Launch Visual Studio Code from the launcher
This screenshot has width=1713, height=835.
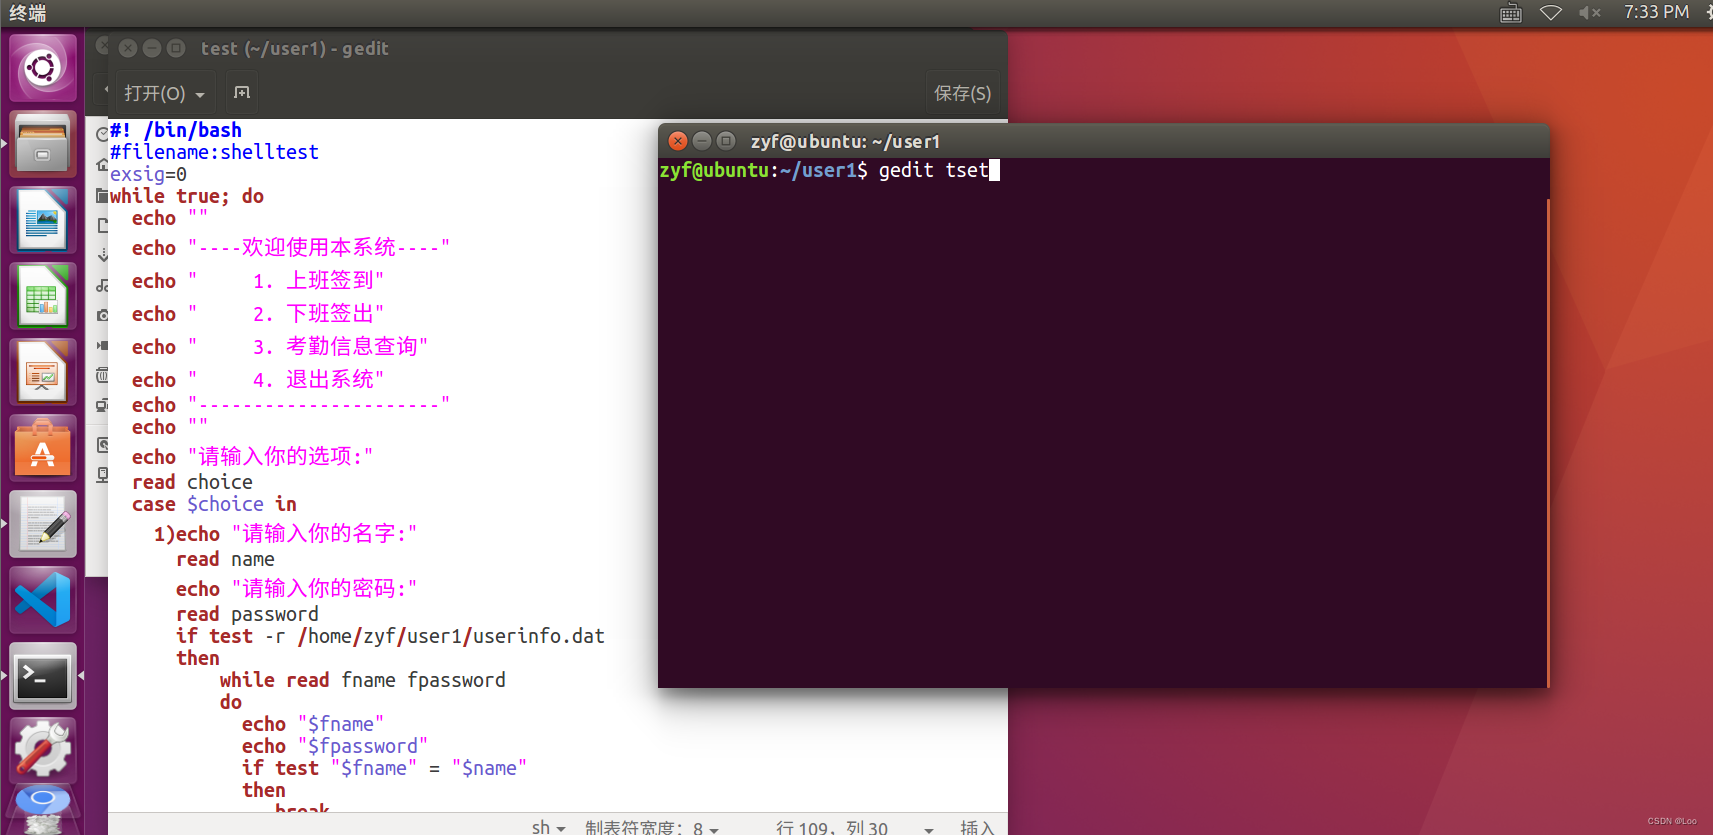[x=43, y=600]
